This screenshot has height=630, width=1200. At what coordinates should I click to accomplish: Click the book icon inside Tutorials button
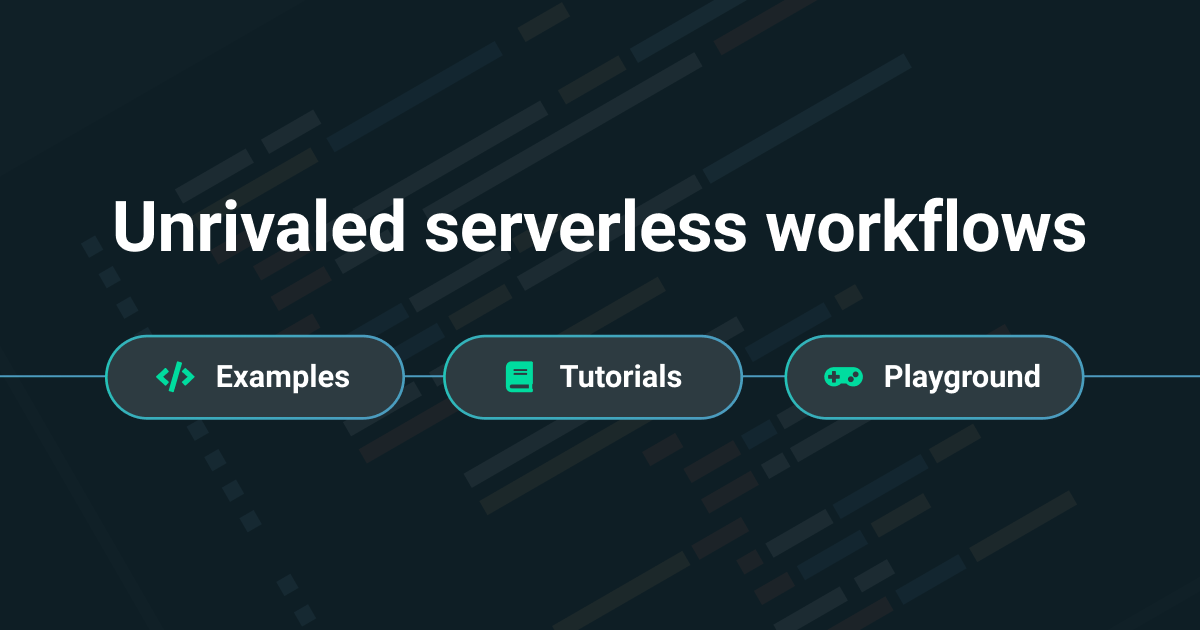pyautogui.click(x=520, y=377)
